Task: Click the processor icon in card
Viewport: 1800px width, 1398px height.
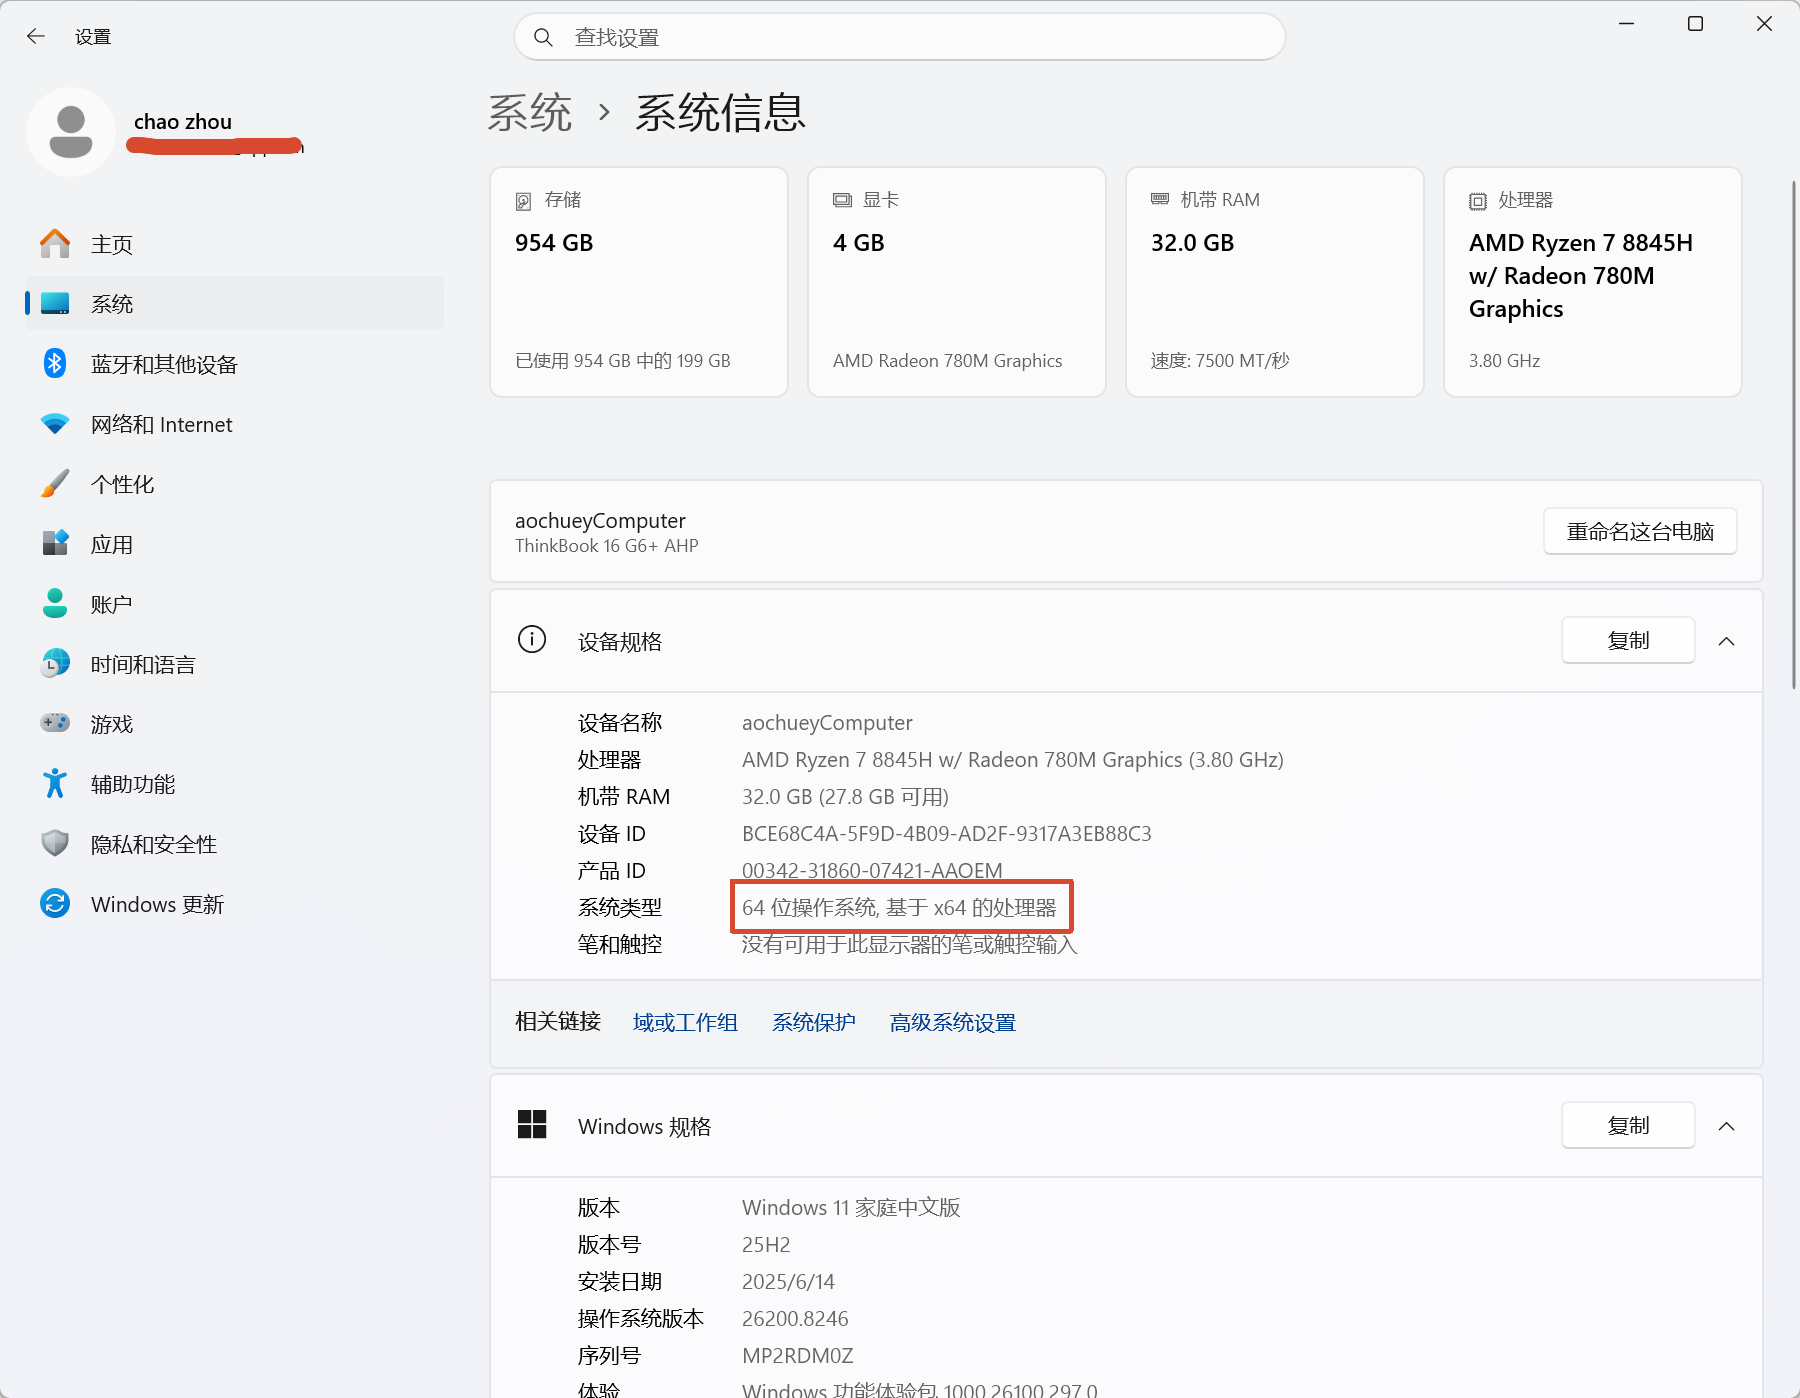Action: 1478,201
